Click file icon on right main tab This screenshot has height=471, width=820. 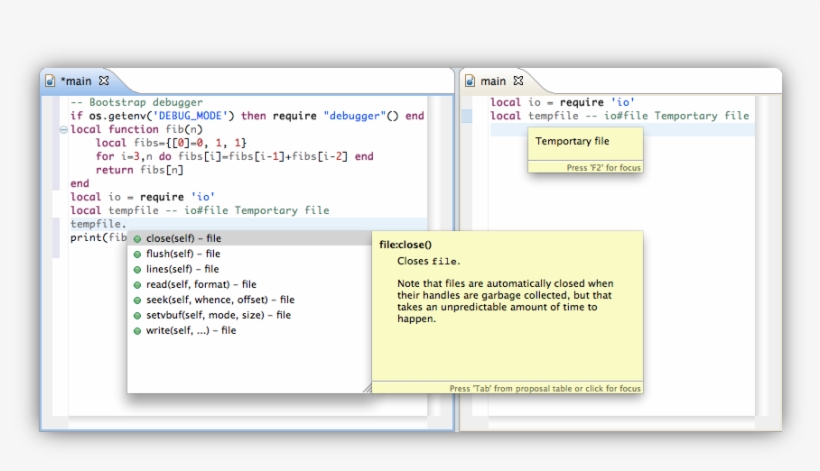click(x=469, y=81)
